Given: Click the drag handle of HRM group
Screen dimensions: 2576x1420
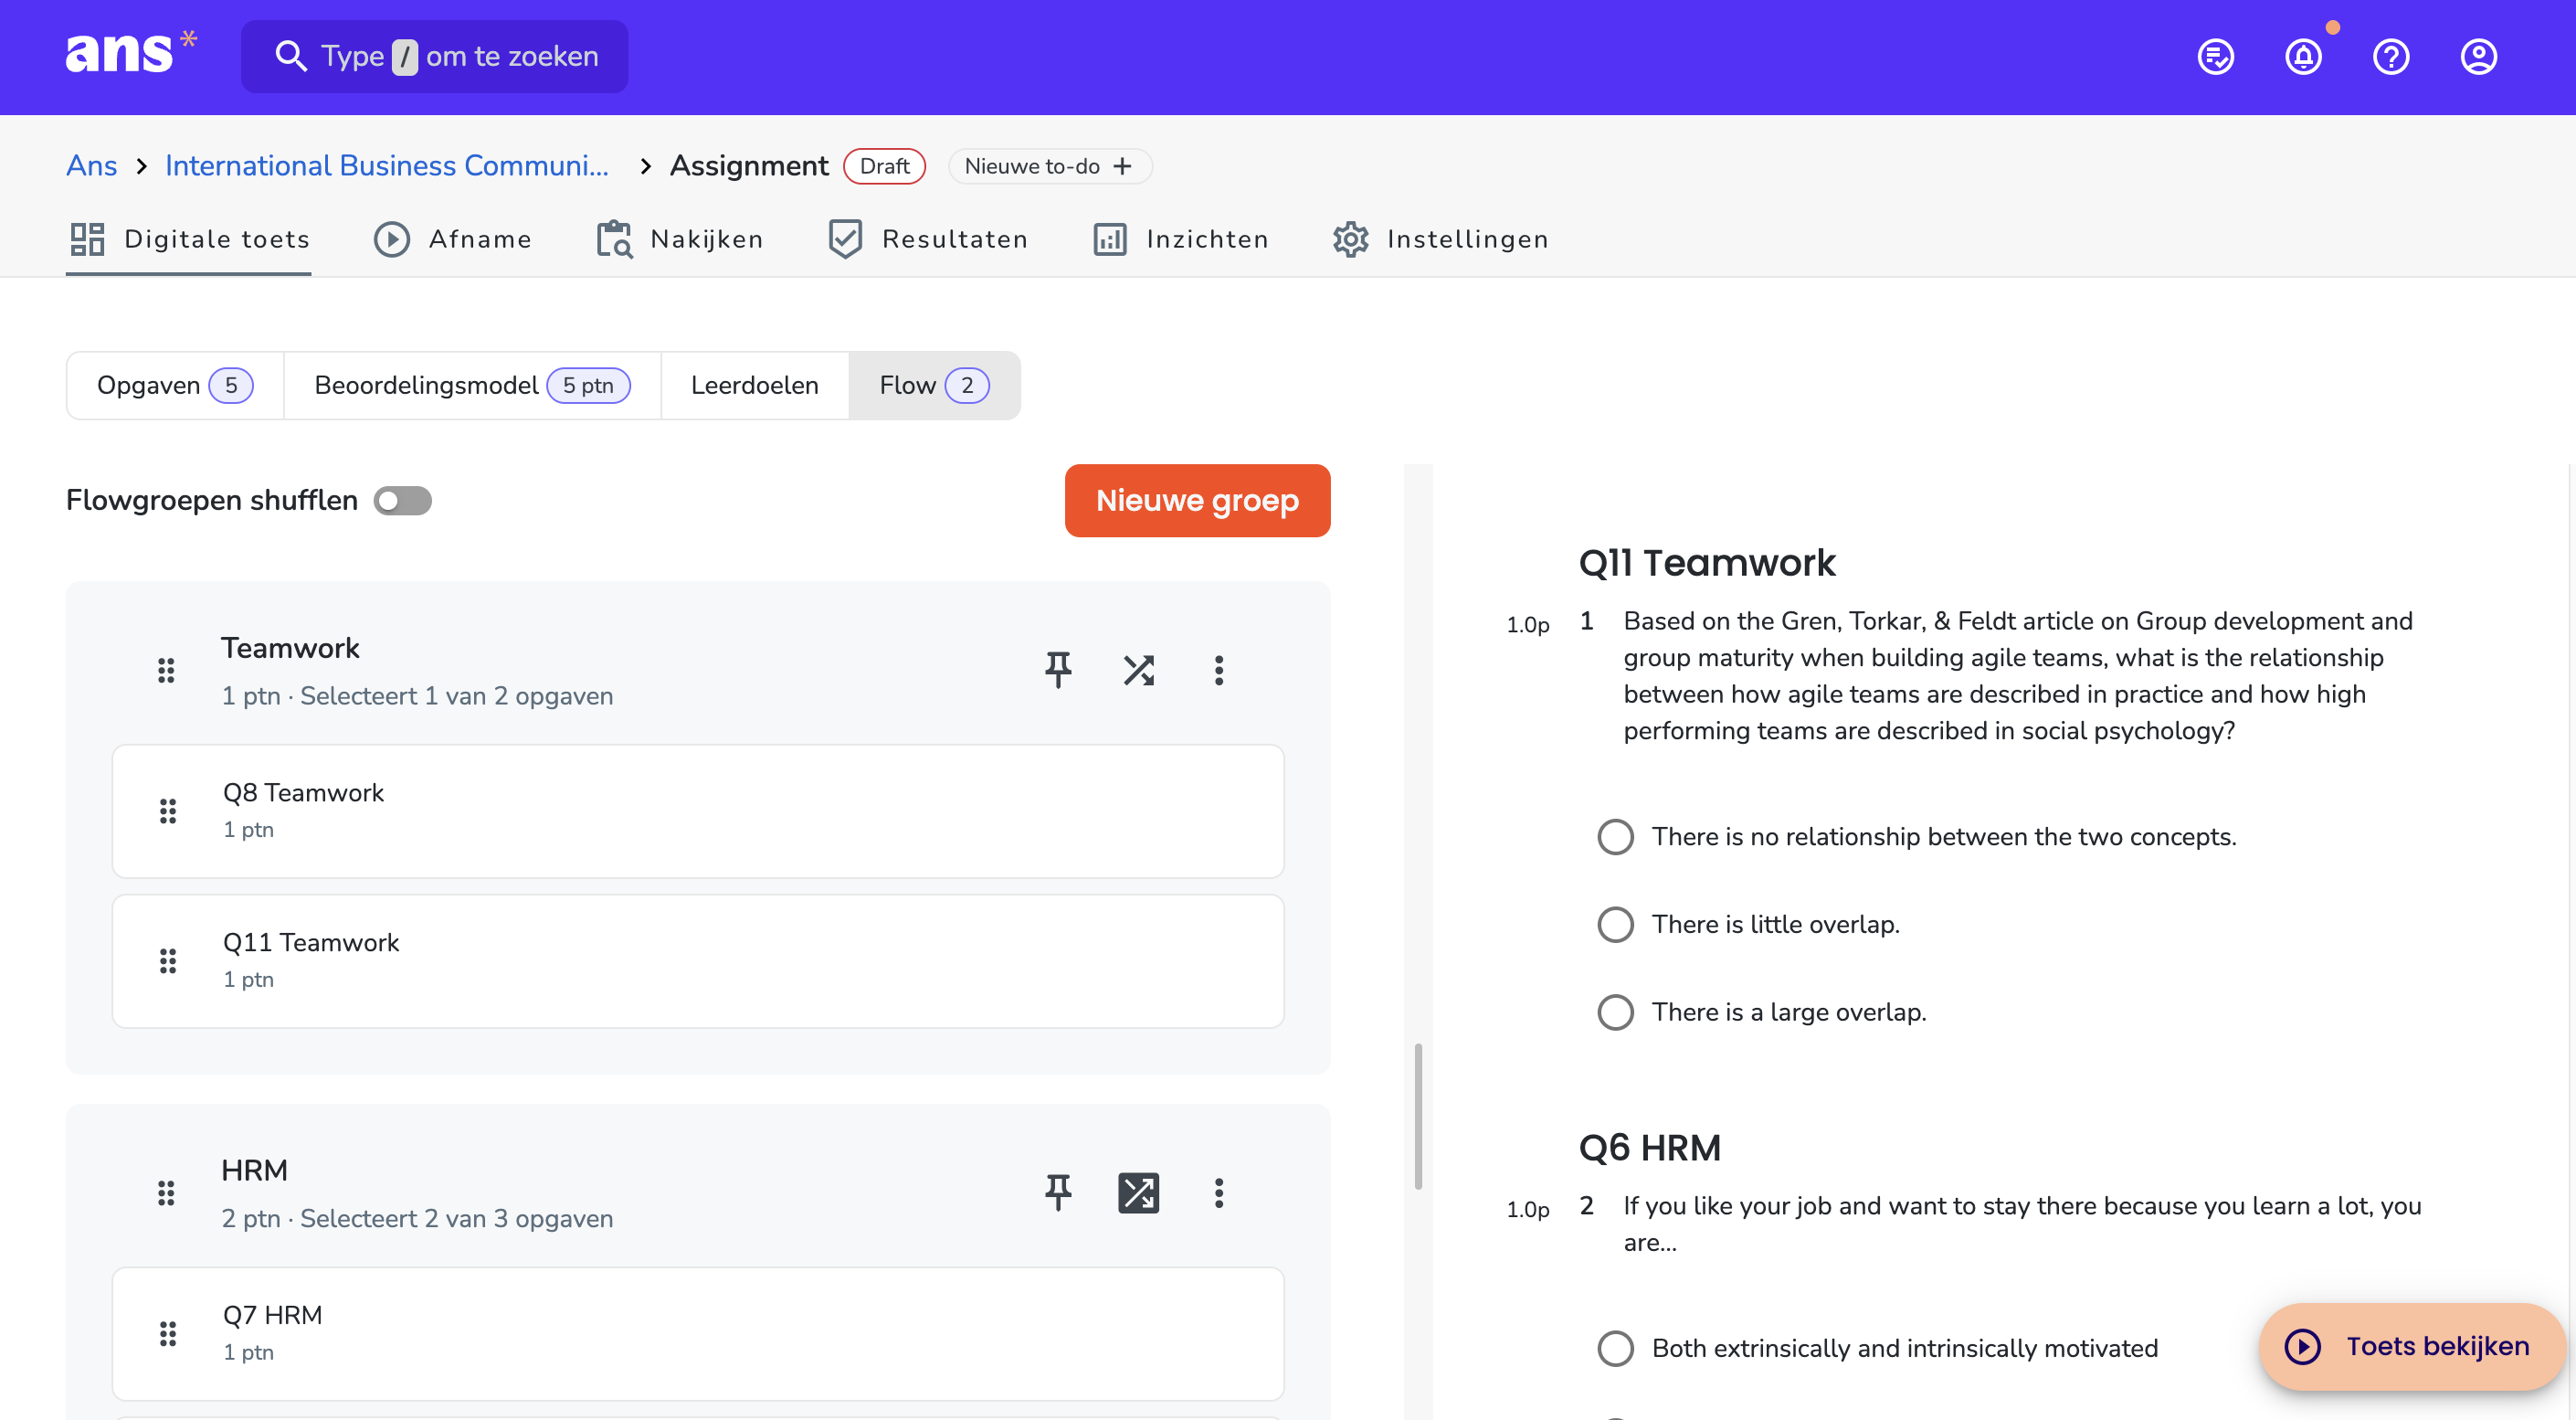Looking at the screenshot, I should [x=166, y=1192].
